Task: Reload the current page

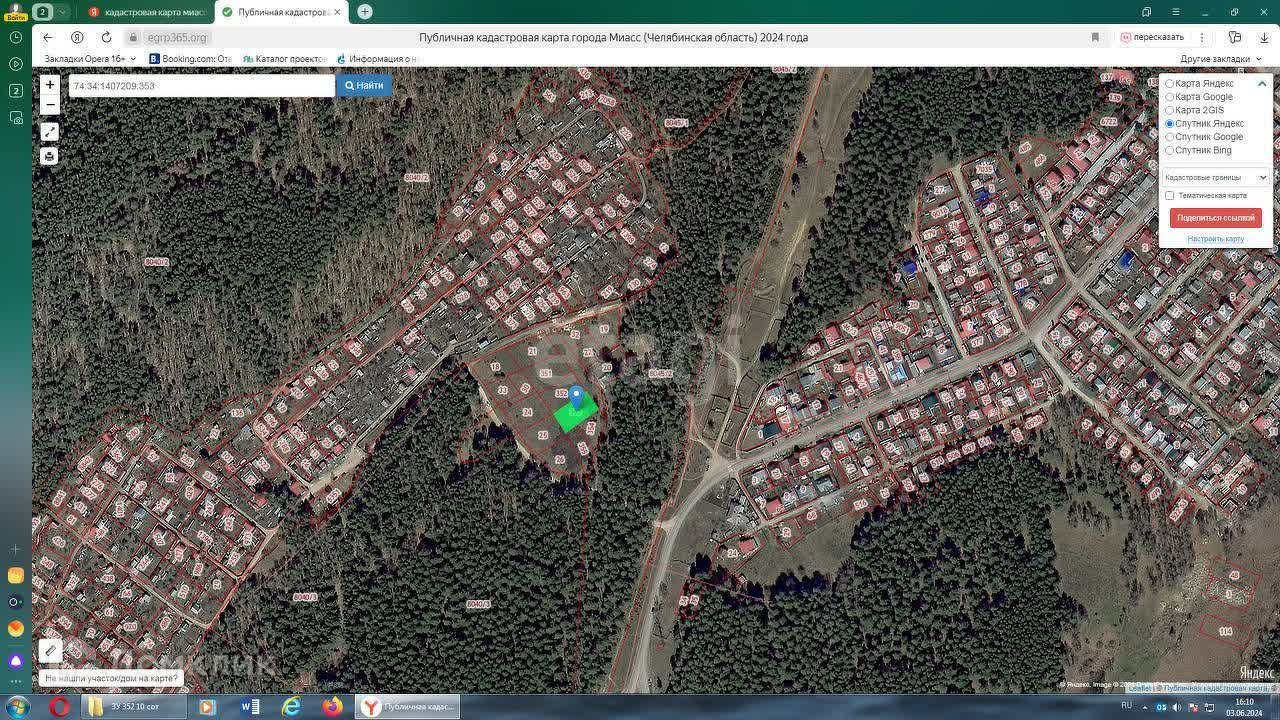Action: point(106,37)
